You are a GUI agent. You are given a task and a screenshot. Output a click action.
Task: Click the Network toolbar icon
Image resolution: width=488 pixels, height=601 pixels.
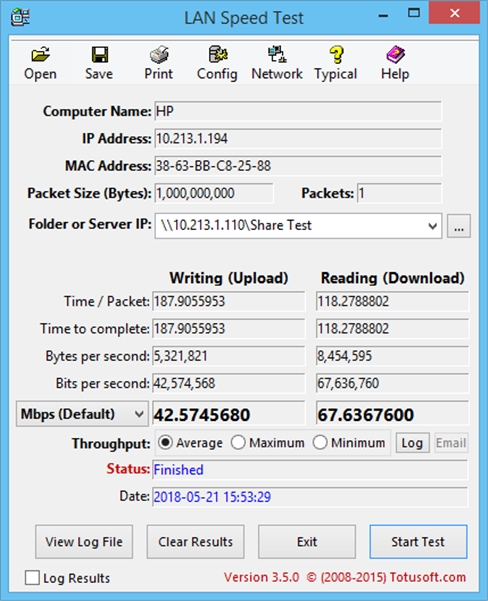pos(277,54)
